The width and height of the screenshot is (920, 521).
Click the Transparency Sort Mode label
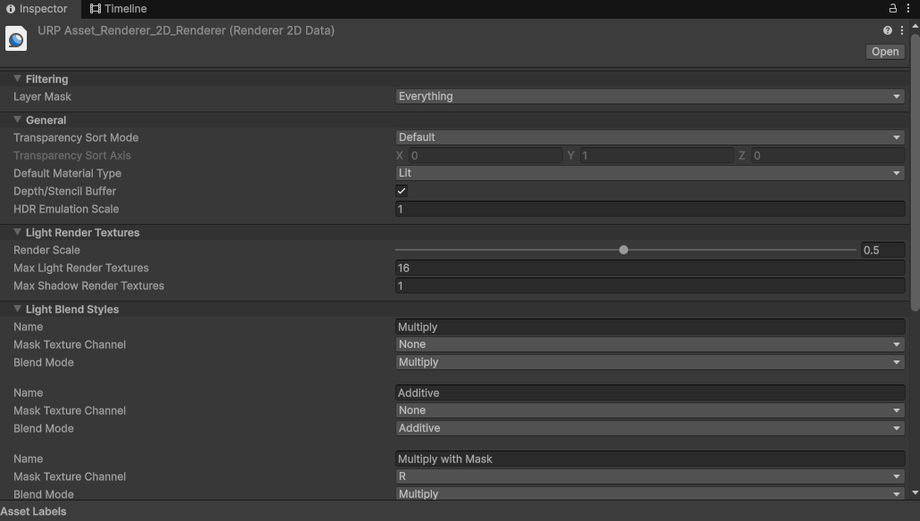(x=76, y=138)
